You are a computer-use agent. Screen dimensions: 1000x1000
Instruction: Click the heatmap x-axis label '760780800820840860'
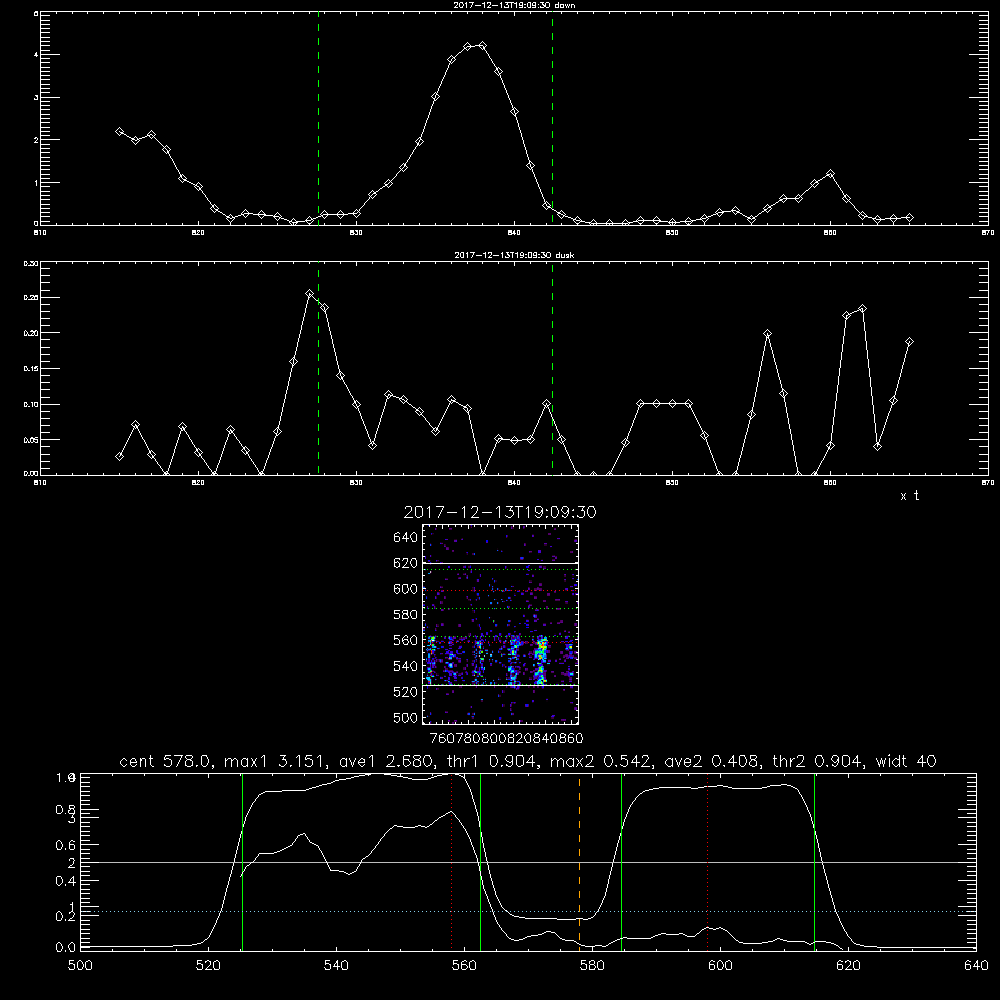click(506, 738)
